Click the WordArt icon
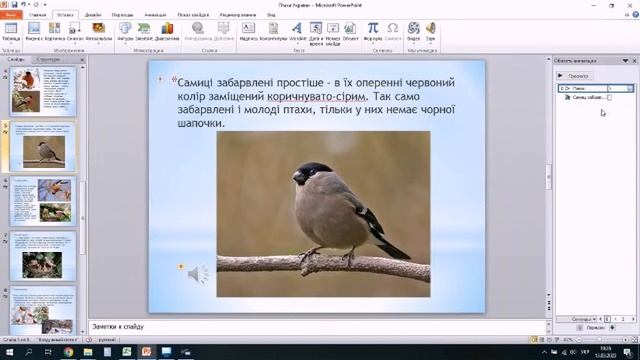 pos(297,29)
